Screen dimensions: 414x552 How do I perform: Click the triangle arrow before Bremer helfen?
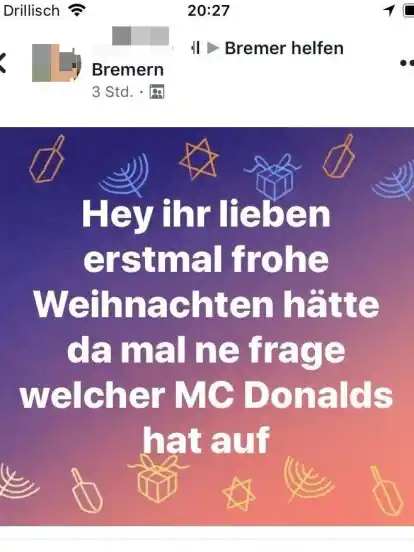(213, 48)
